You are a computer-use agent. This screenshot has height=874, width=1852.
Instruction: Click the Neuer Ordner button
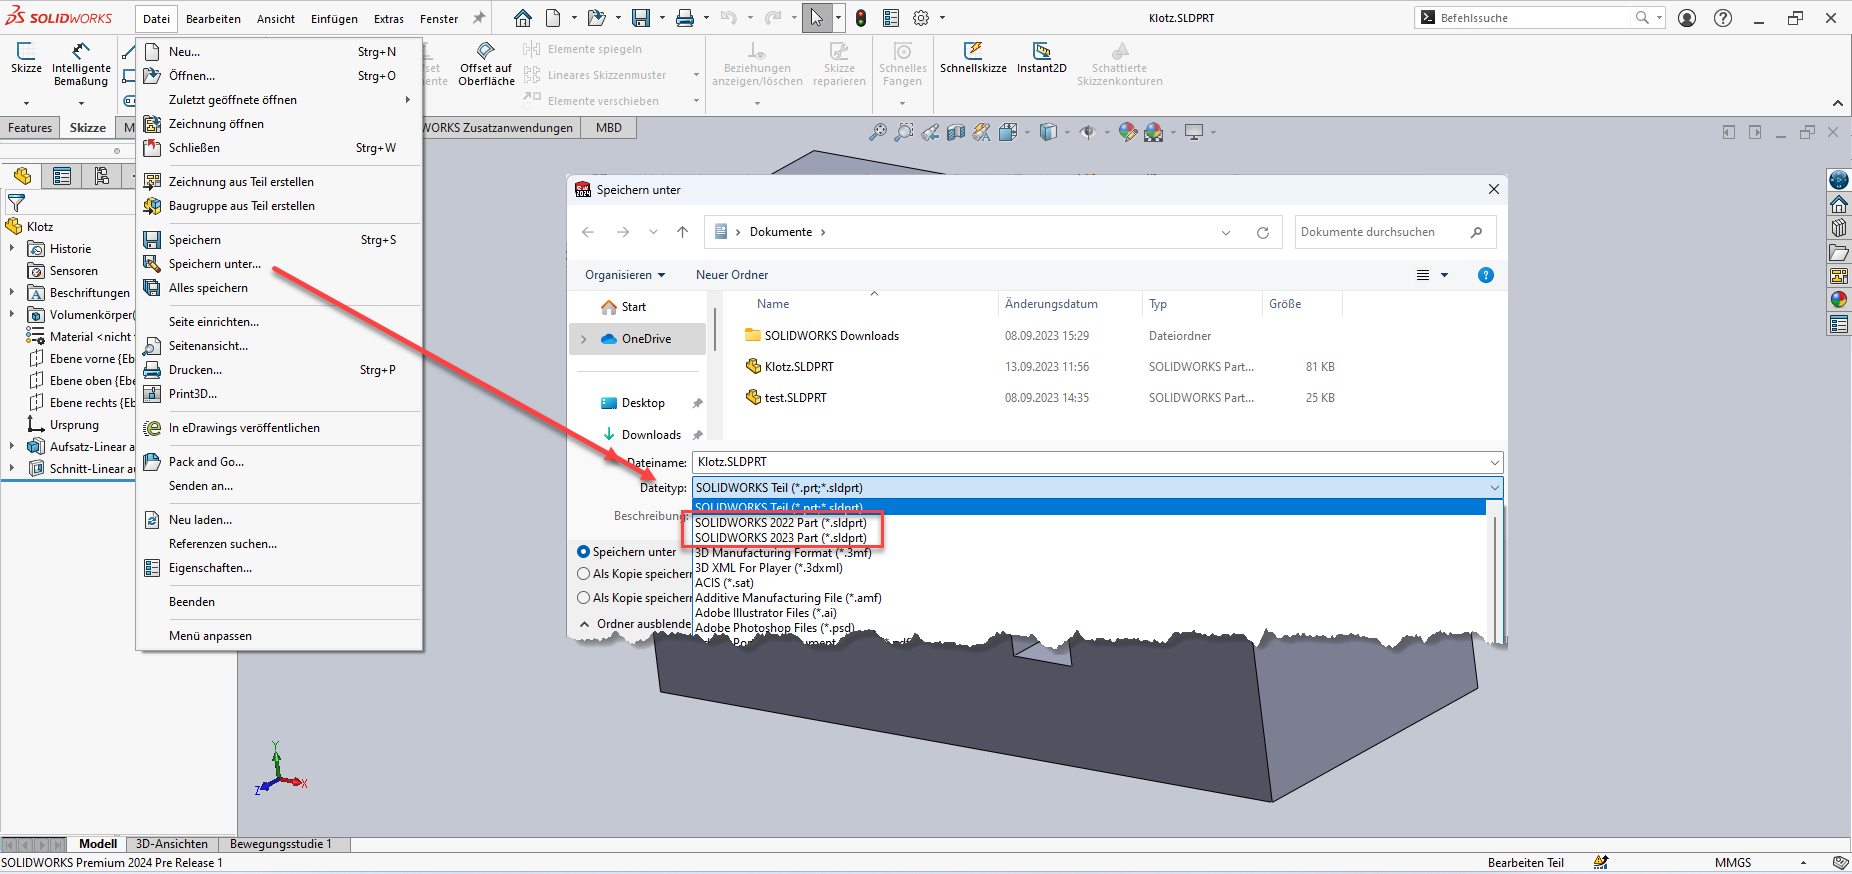point(732,275)
